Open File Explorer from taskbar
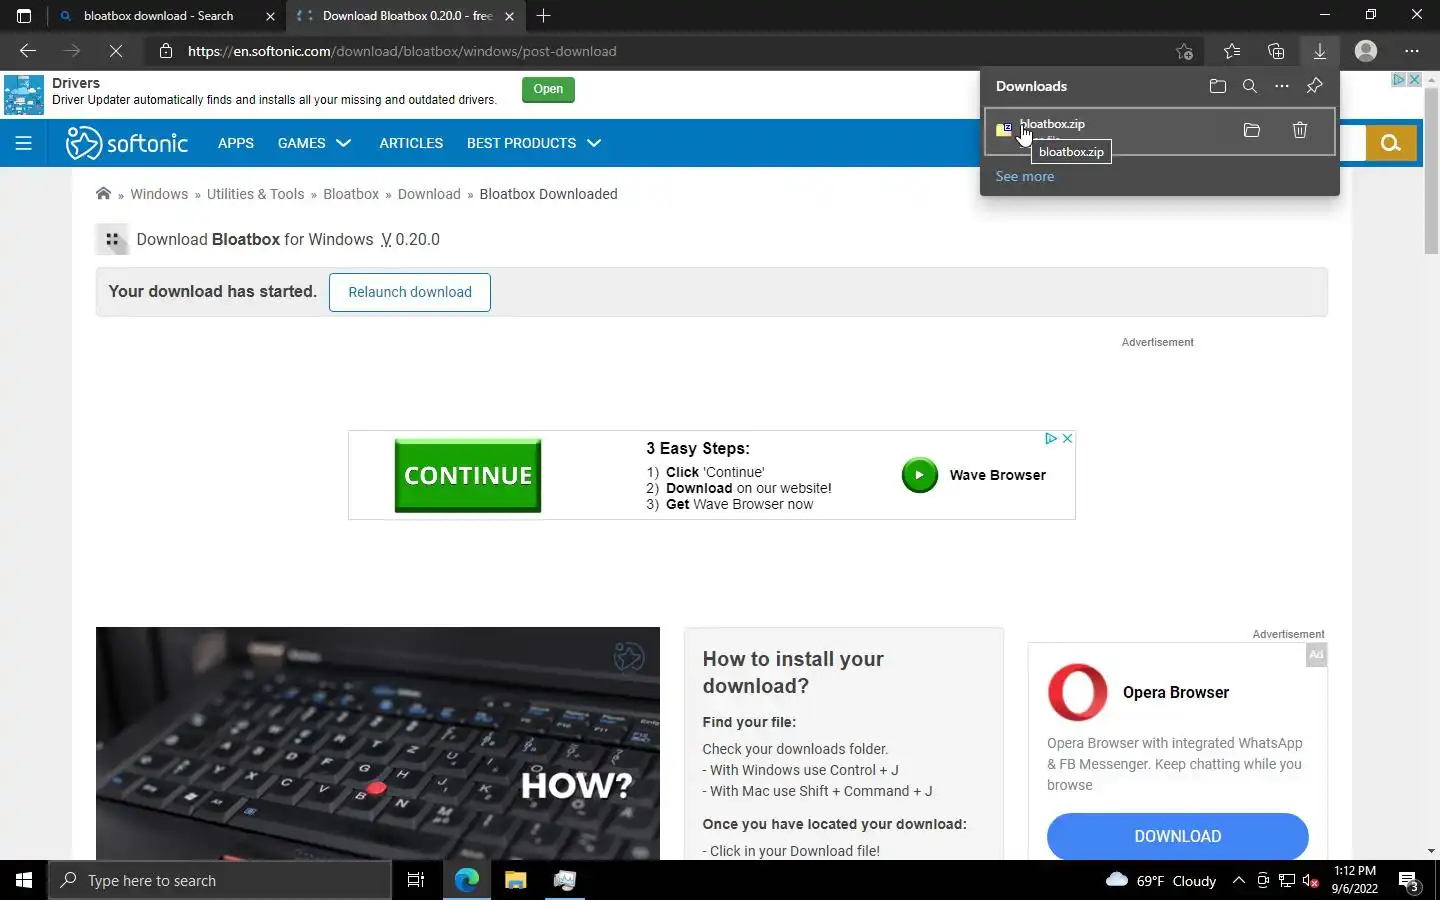 [x=515, y=880]
